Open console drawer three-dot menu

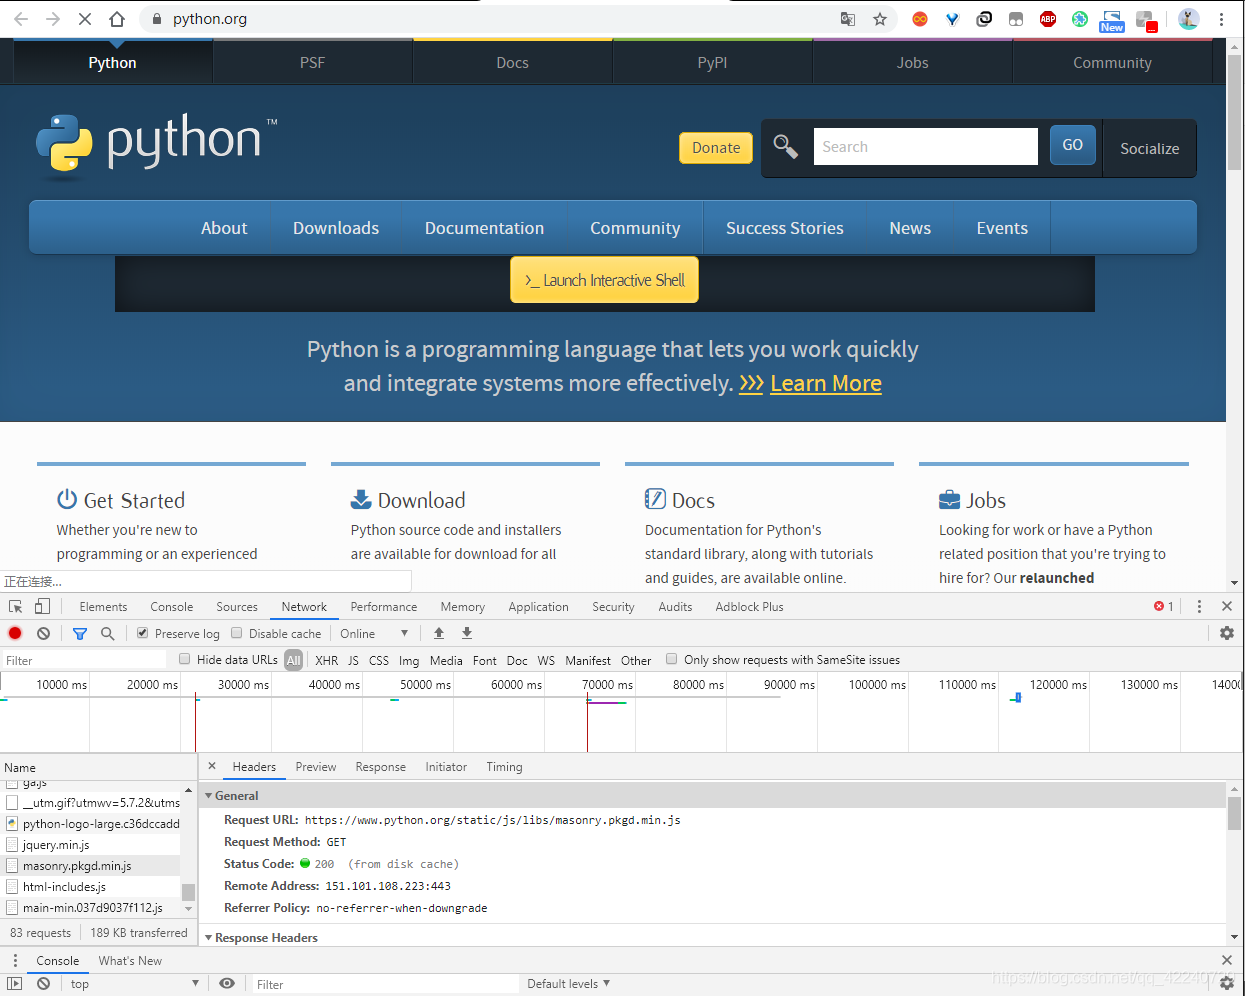15,961
